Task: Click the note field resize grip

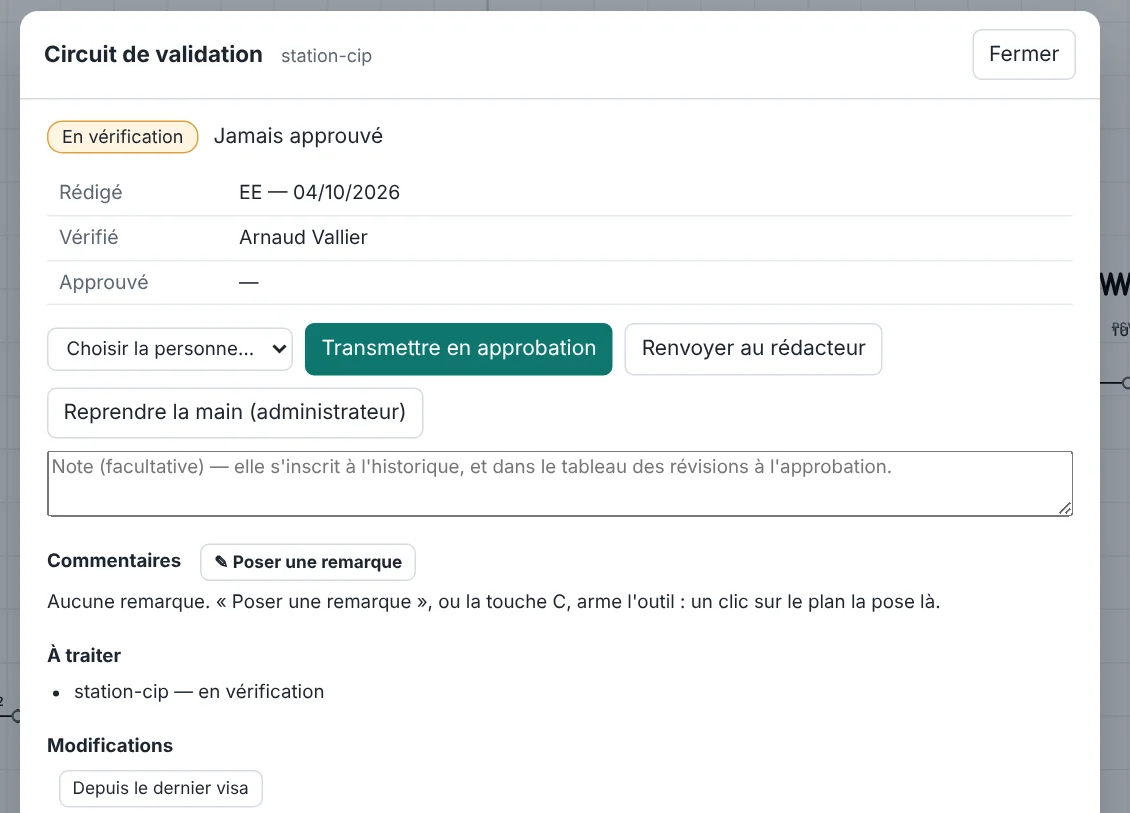Action: [1065, 508]
